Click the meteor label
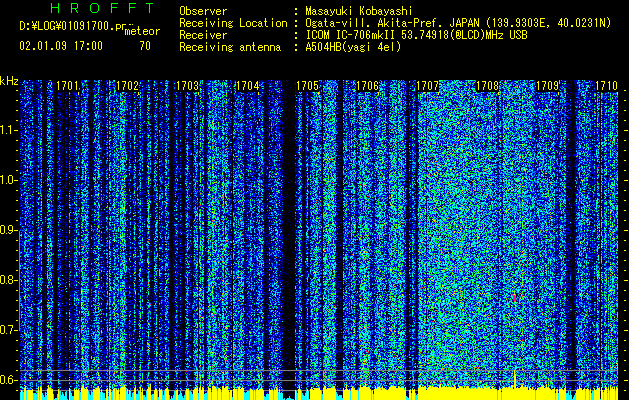Image resolution: width=629 pixels, height=400 pixels. pyautogui.click(x=142, y=31)
